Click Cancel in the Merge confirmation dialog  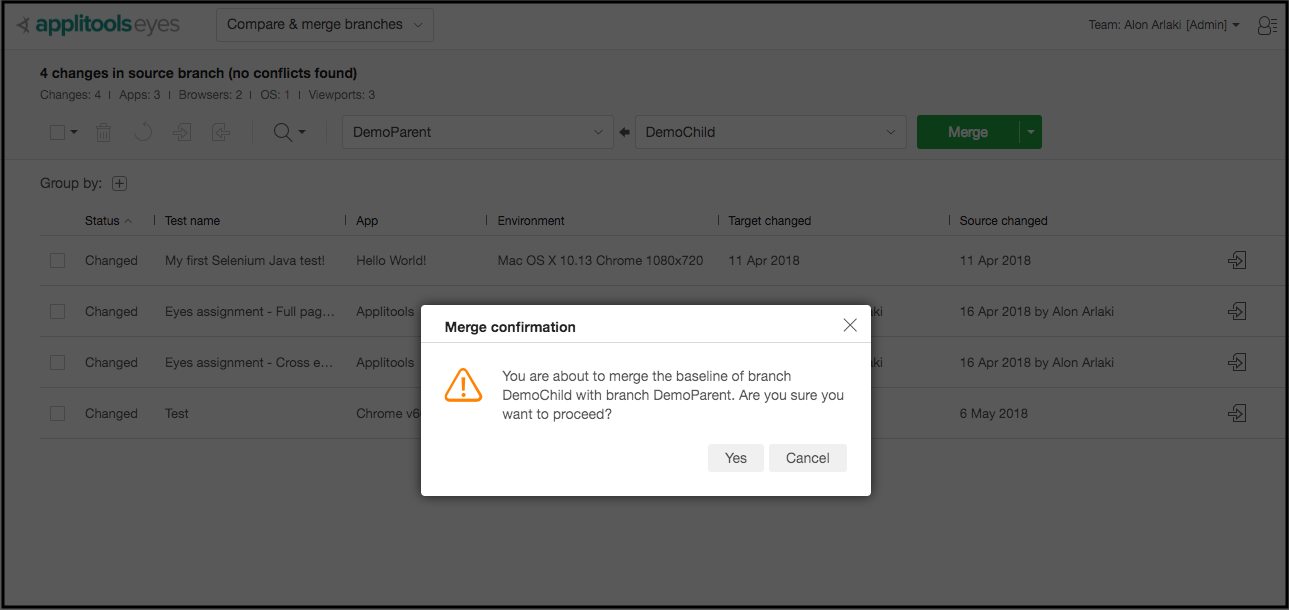[807, 458]
